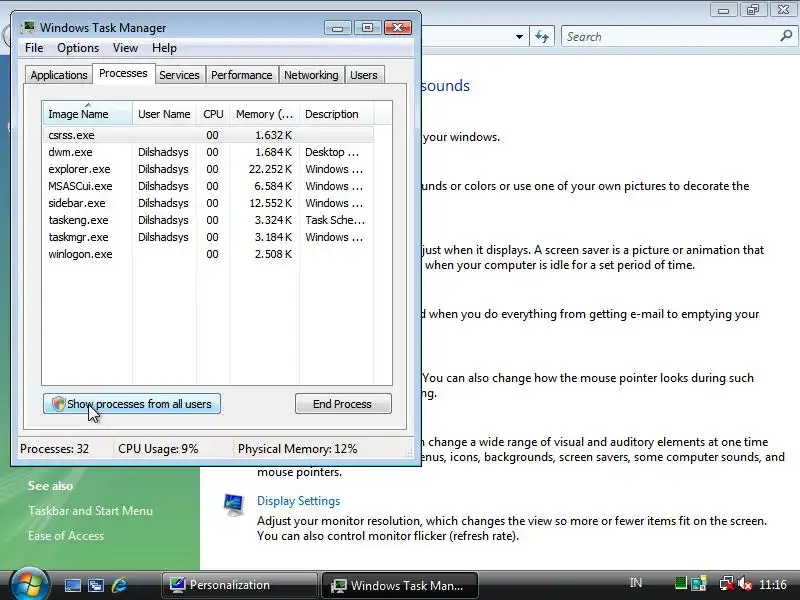Open the Help menu
The image size is (800, 600).
point(164,48)
